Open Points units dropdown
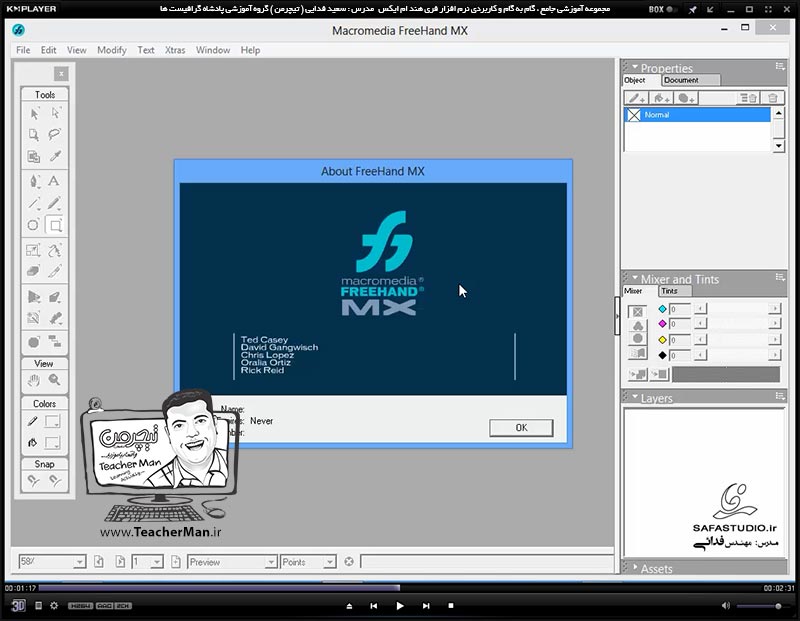This screenshot has height=621, width=800. coord(330,562)
